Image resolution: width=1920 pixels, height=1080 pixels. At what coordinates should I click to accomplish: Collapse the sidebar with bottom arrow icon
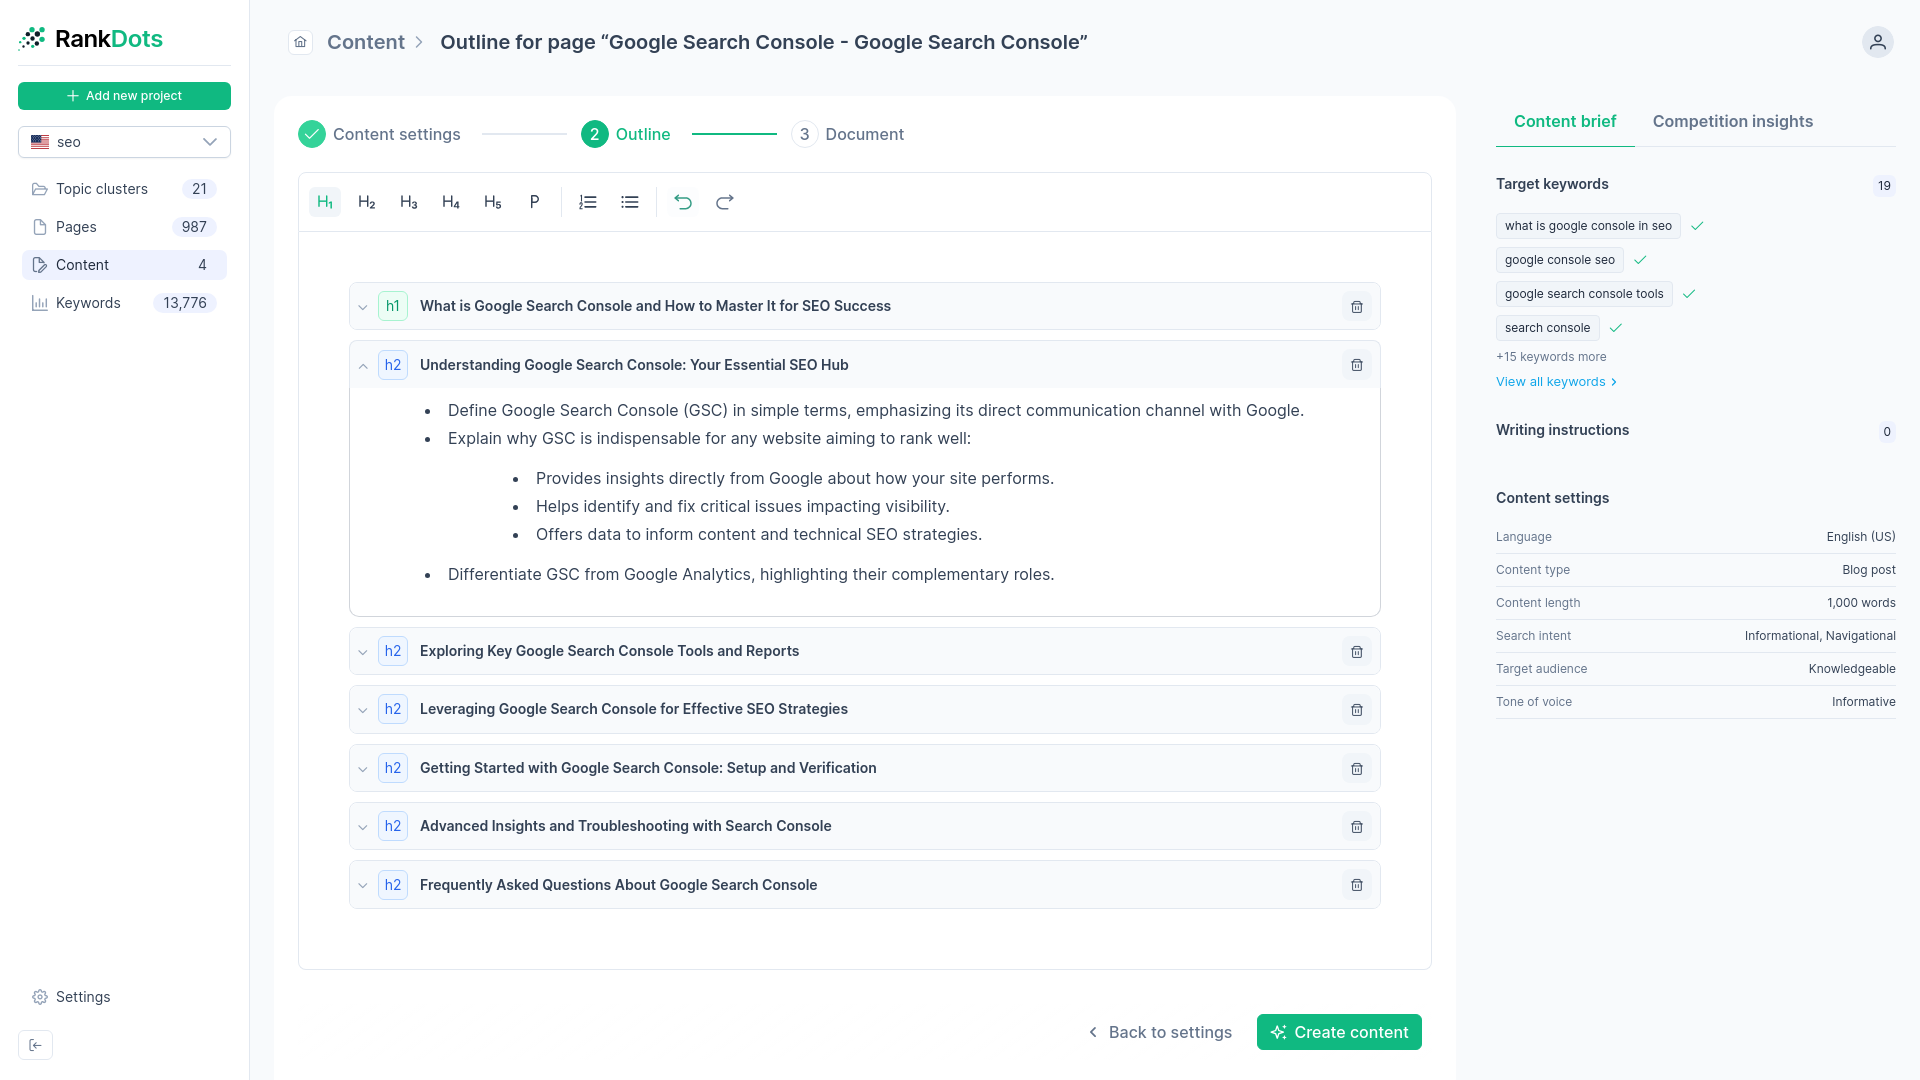point(35,1045)
